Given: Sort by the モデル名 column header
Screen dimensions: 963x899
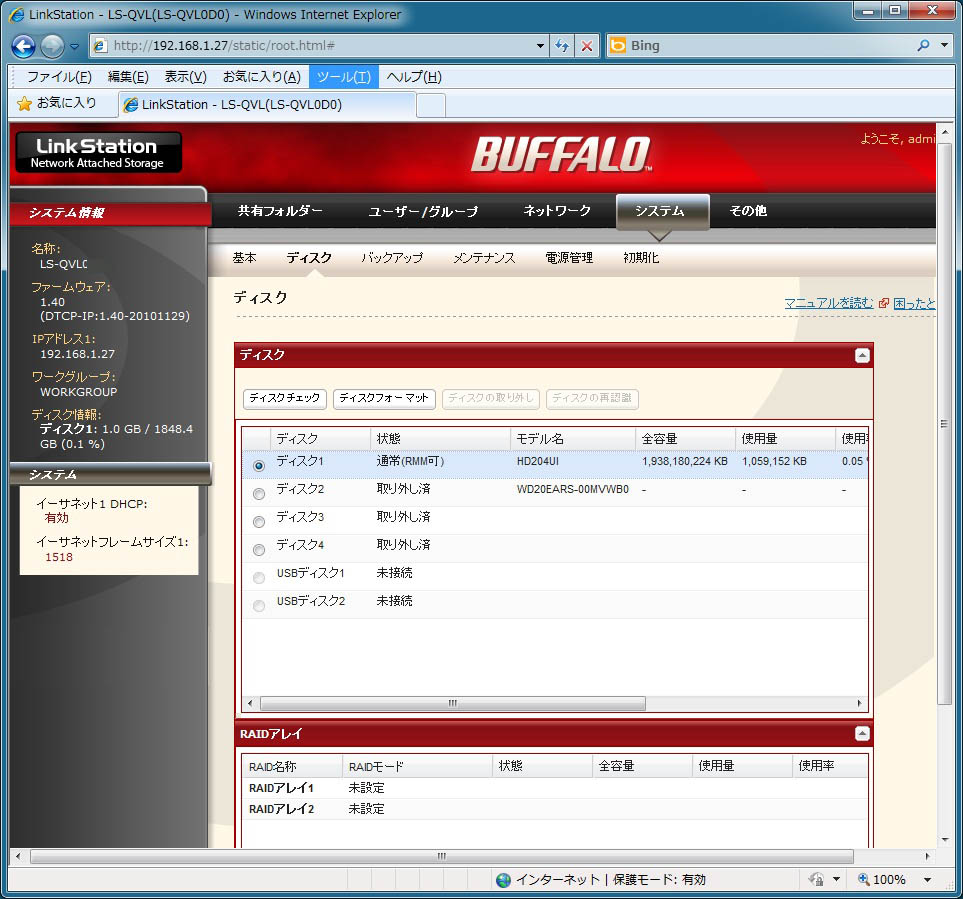Looking at the screenshot, I should [x=572, y=438].
